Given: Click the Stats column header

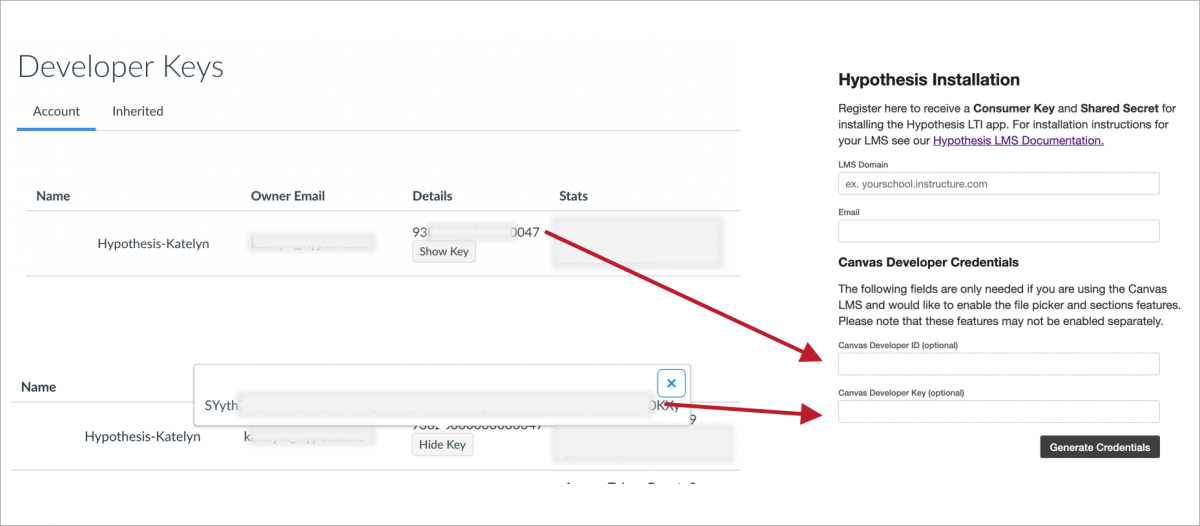Looking at the screenshot, I should click(x=574, y=196).
